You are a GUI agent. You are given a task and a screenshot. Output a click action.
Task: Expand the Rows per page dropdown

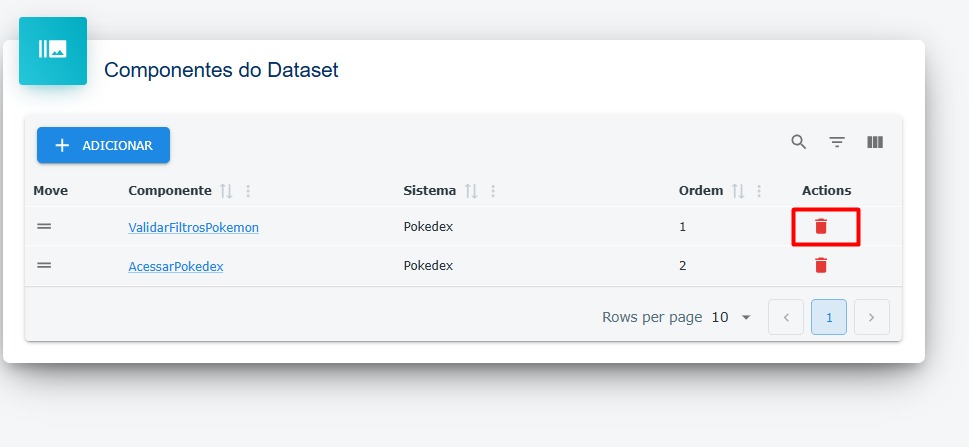pos(732,317)
